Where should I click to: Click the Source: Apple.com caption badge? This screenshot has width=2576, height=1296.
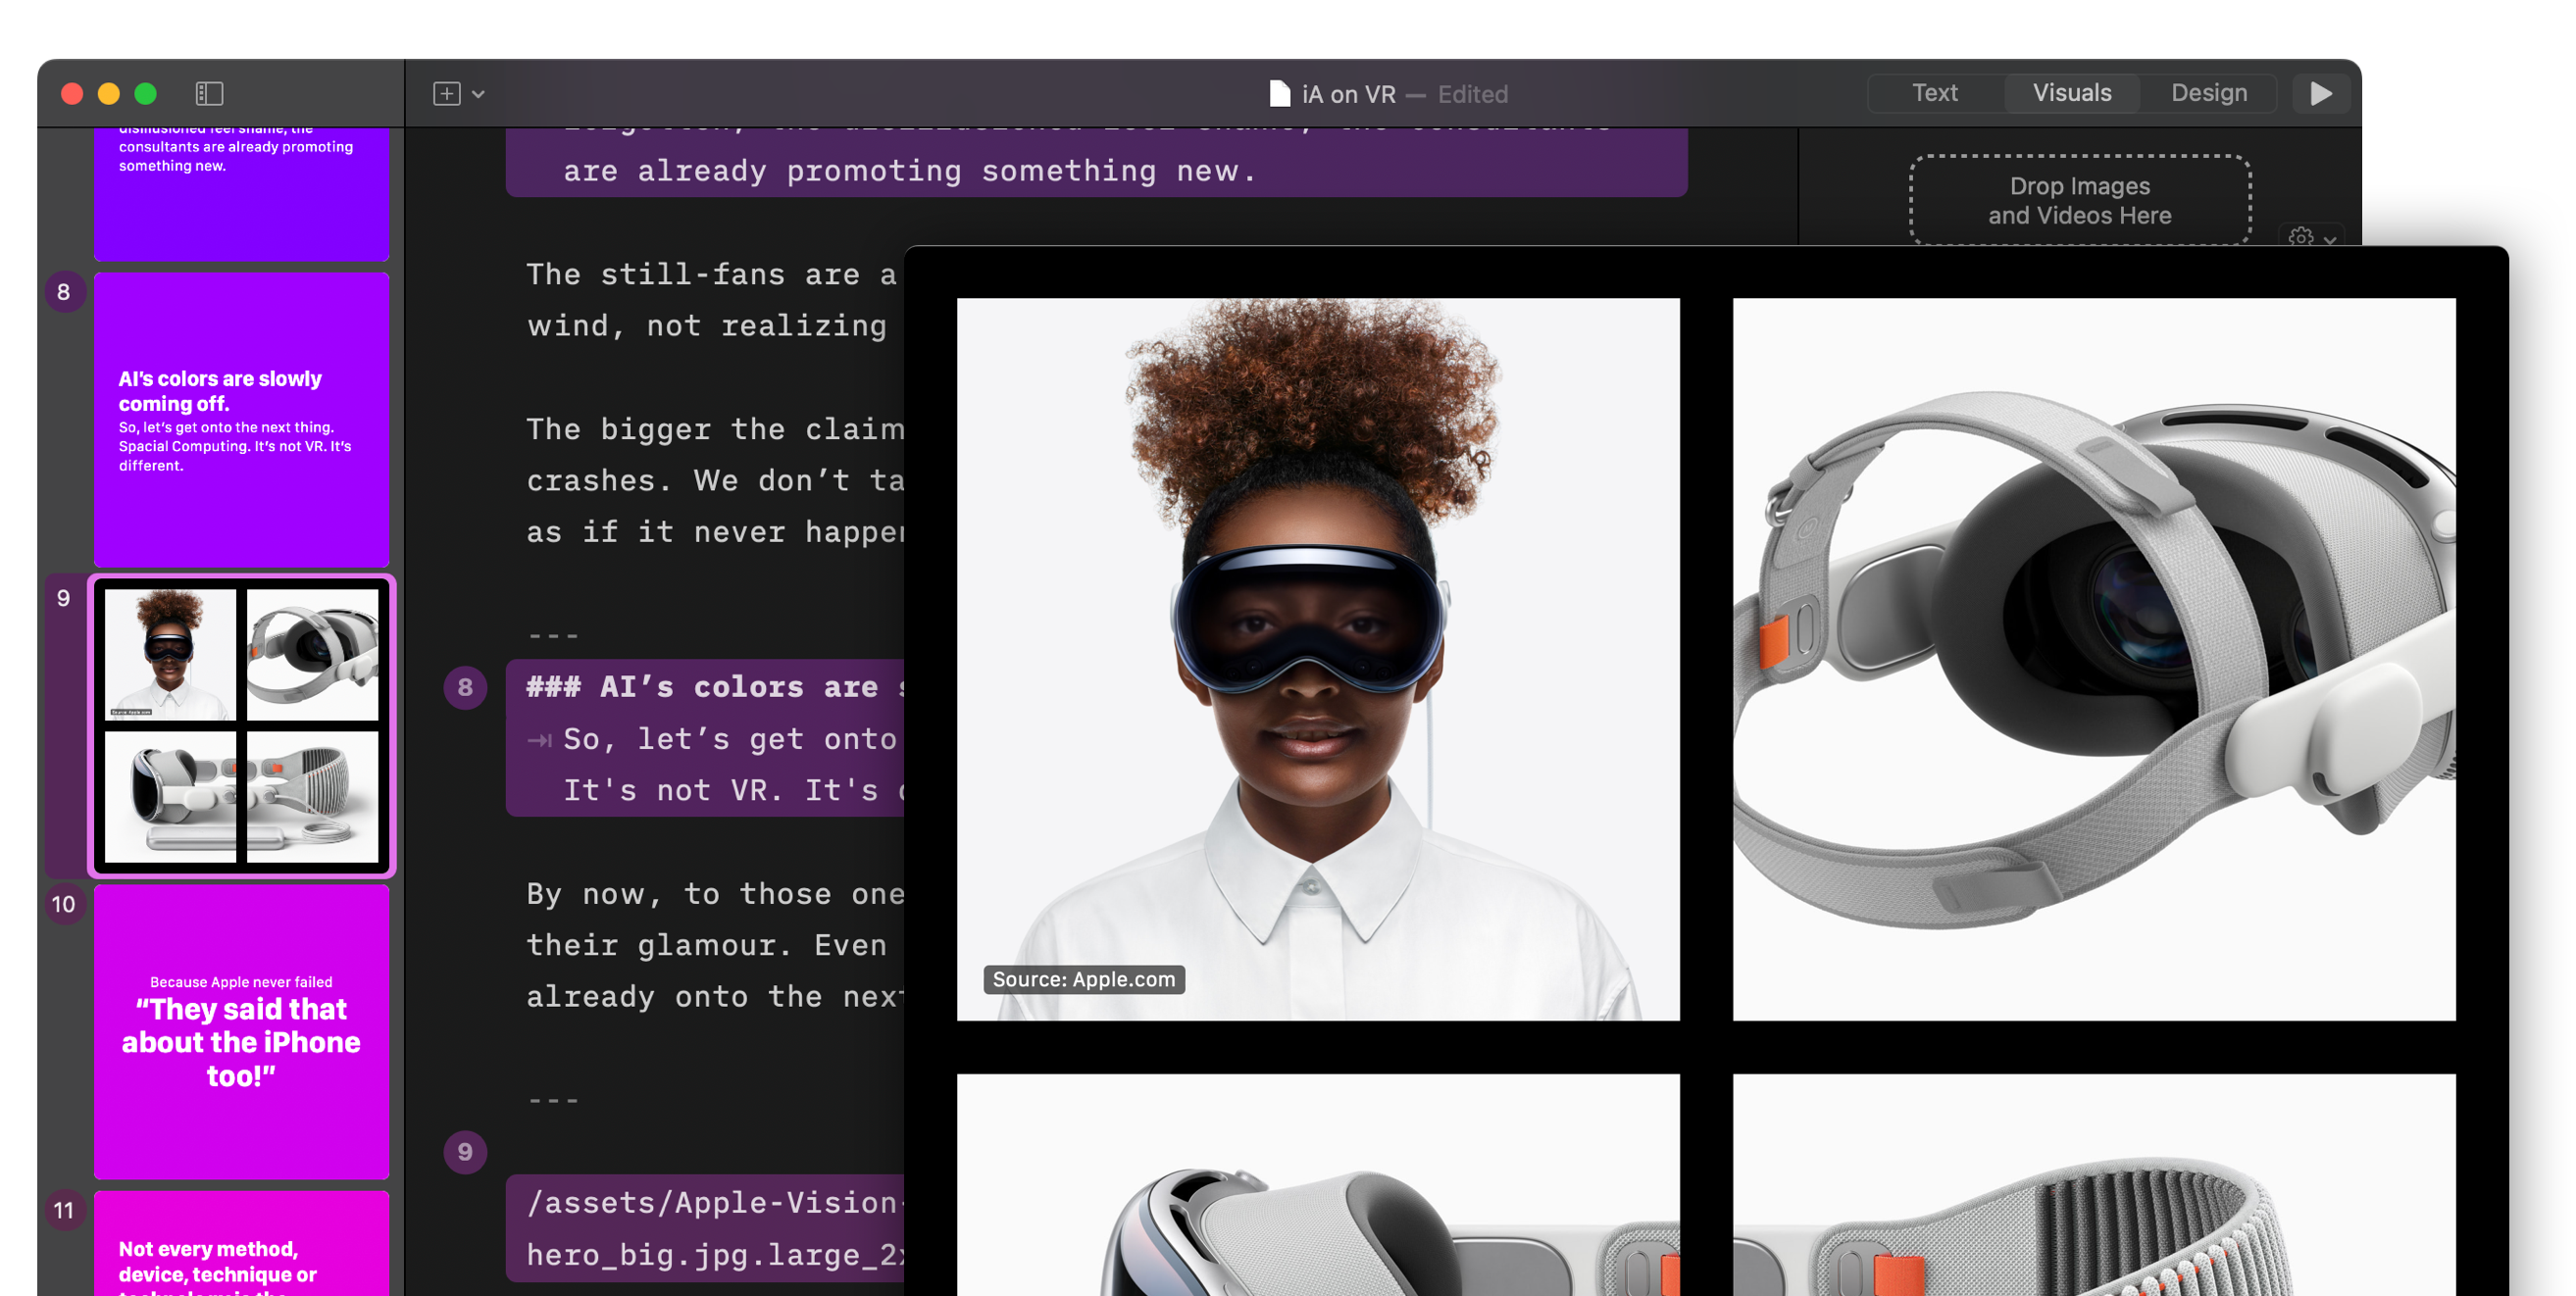pyautogui.click(x=1082, y=979)
